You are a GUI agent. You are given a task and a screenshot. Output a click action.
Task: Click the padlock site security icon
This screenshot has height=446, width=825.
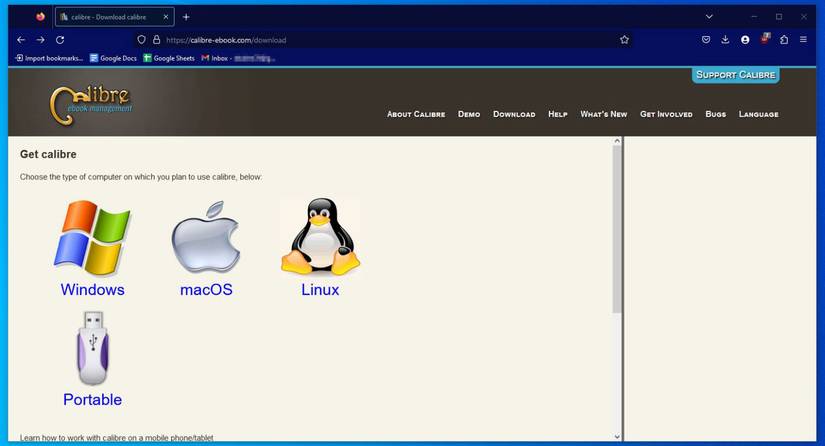[156, 39]
